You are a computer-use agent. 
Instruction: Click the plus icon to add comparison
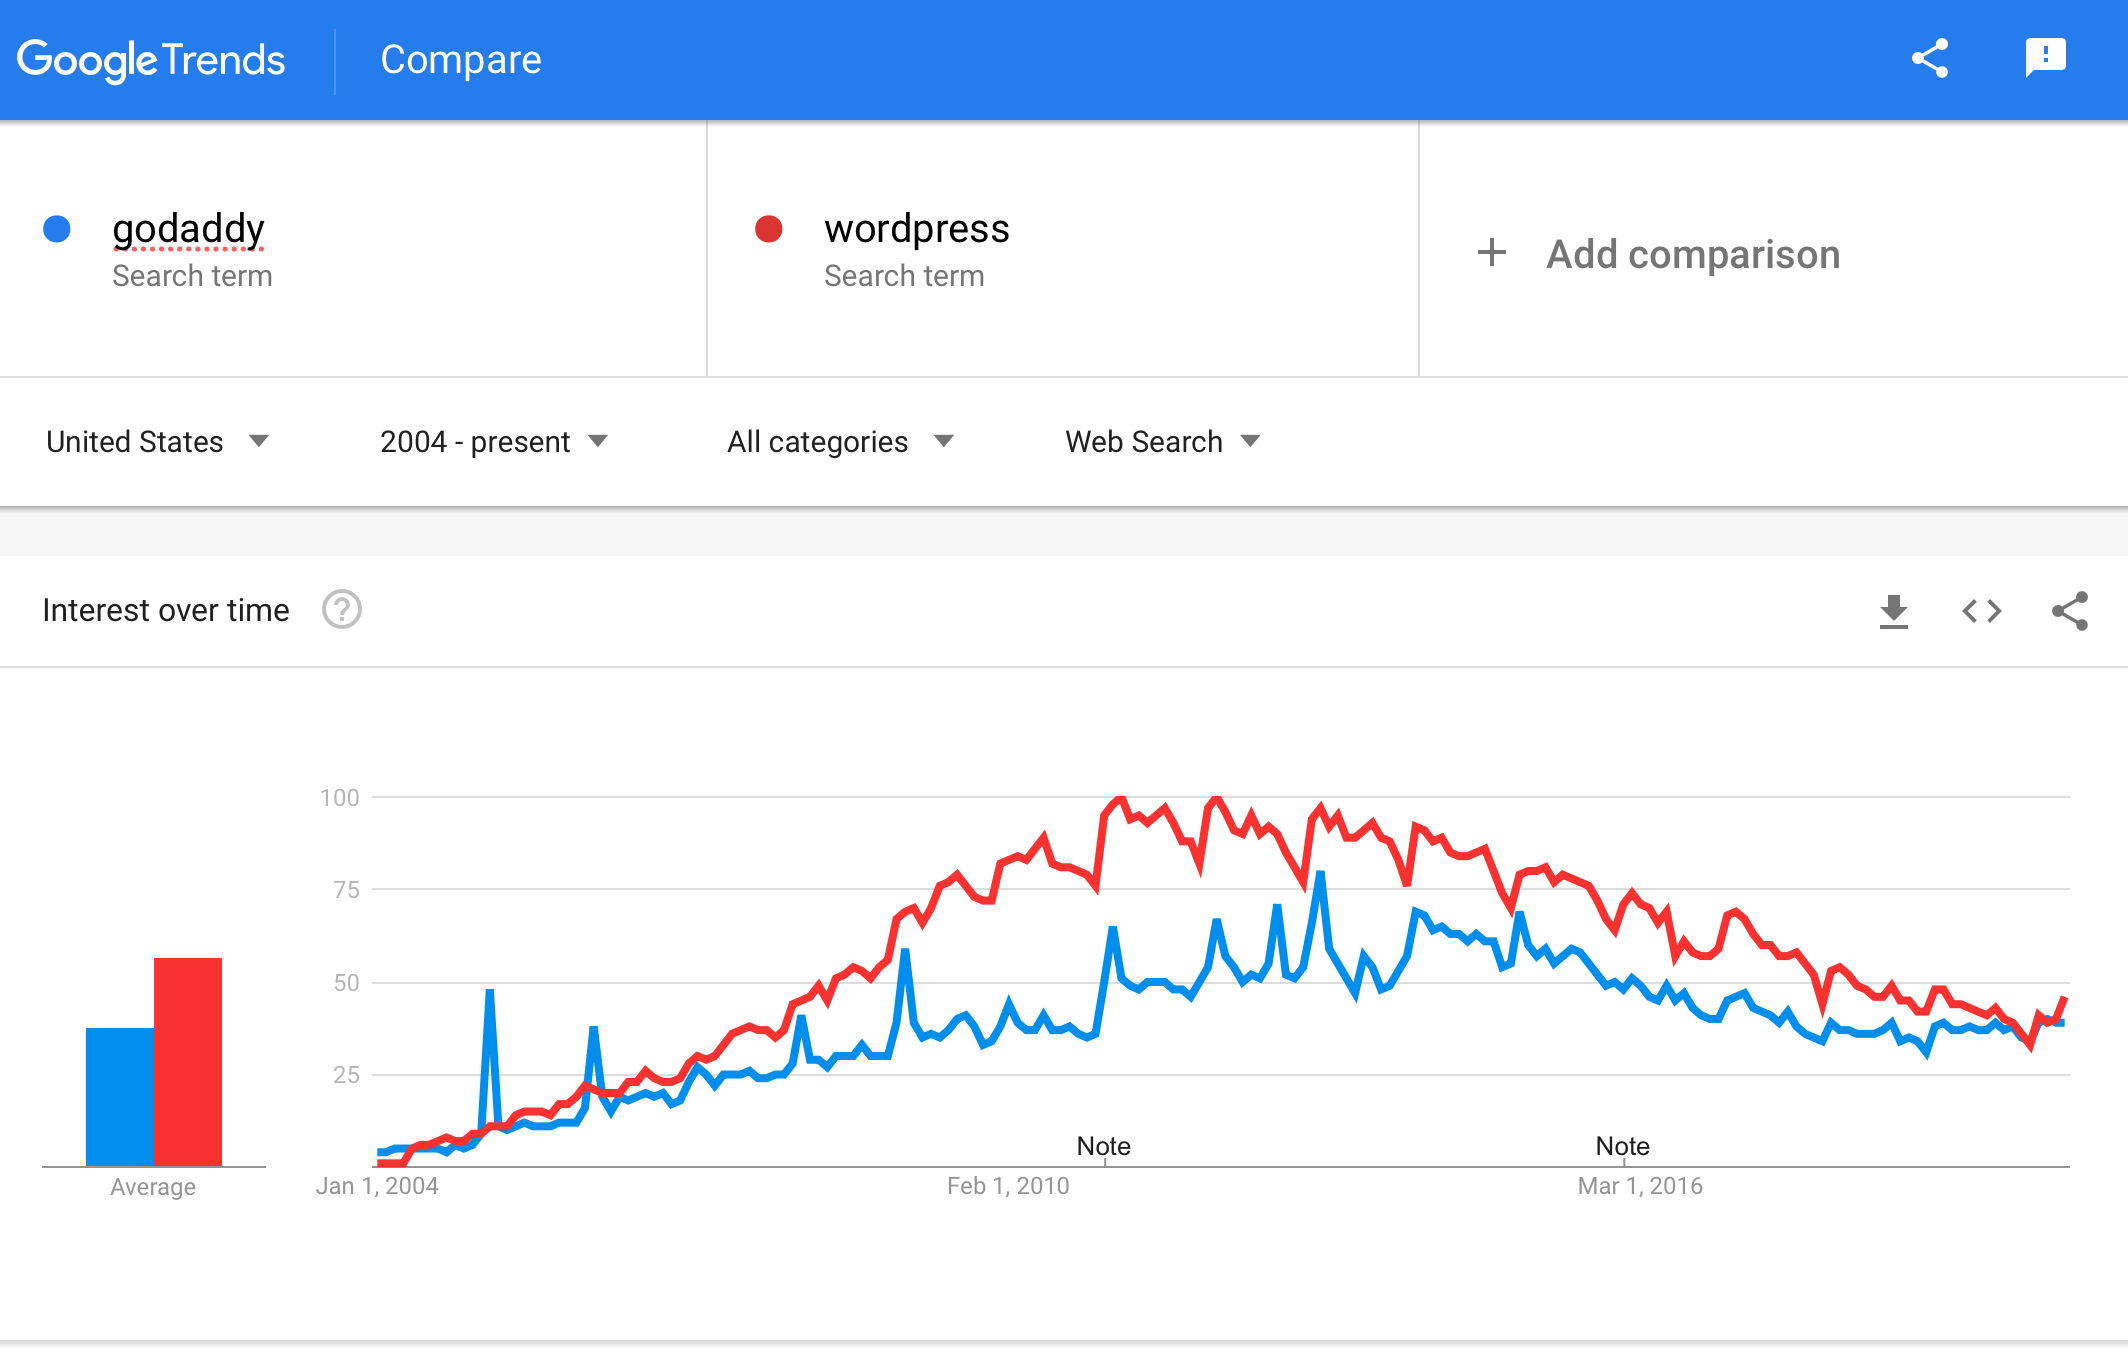(x=1491, y=254)
